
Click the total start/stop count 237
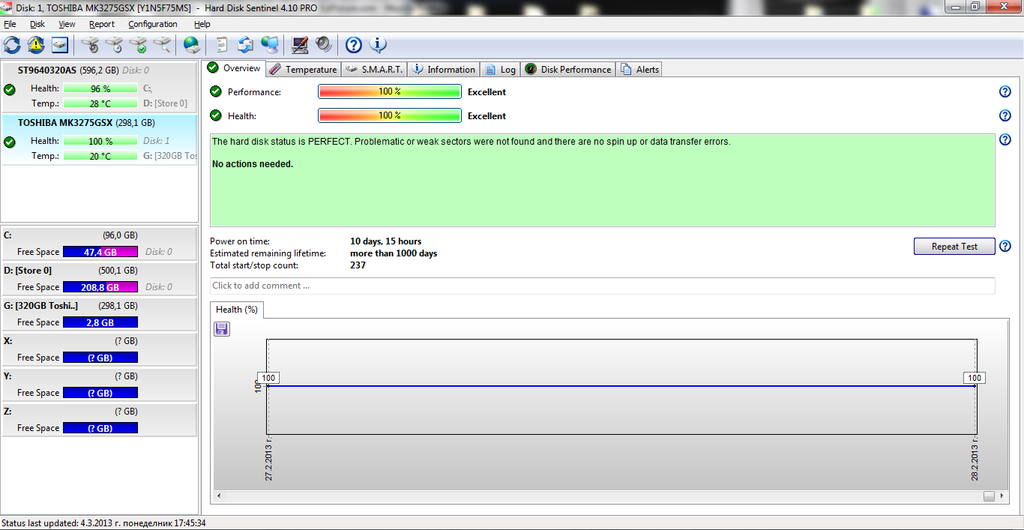(x=358, y=265)
